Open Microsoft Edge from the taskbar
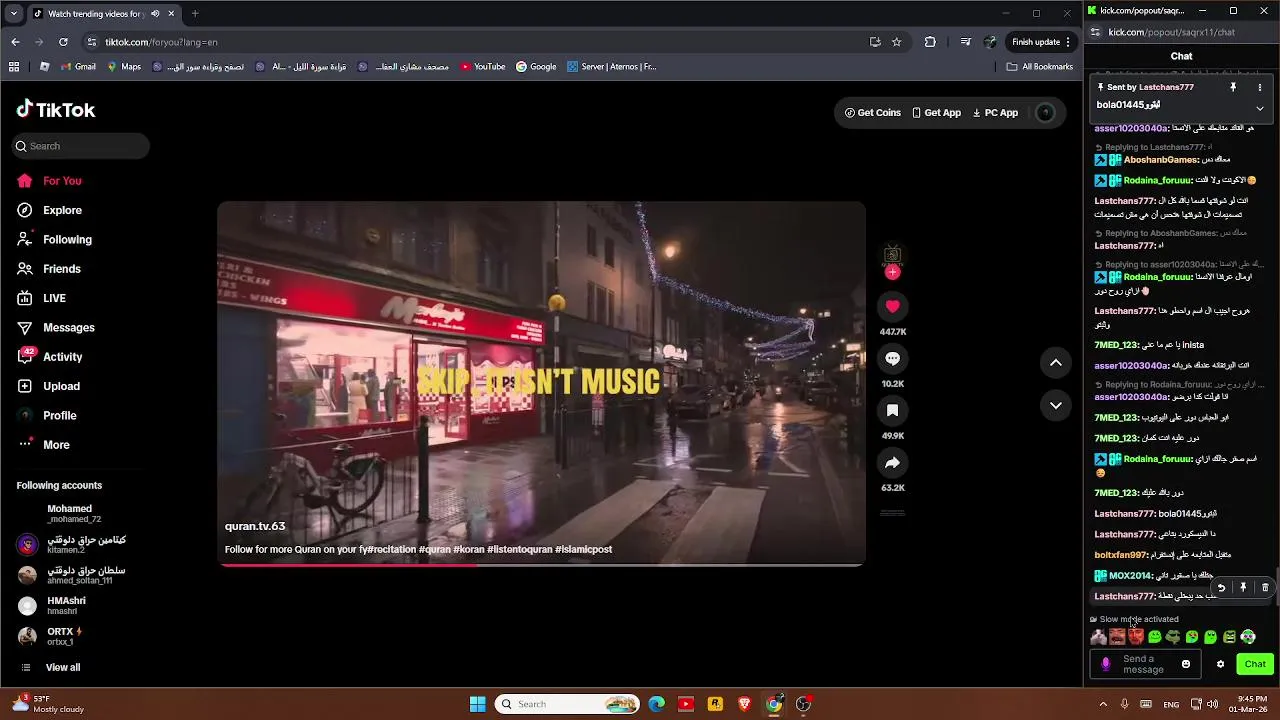The height and width of the screenshot is (720, 1280). pos(657,704)
